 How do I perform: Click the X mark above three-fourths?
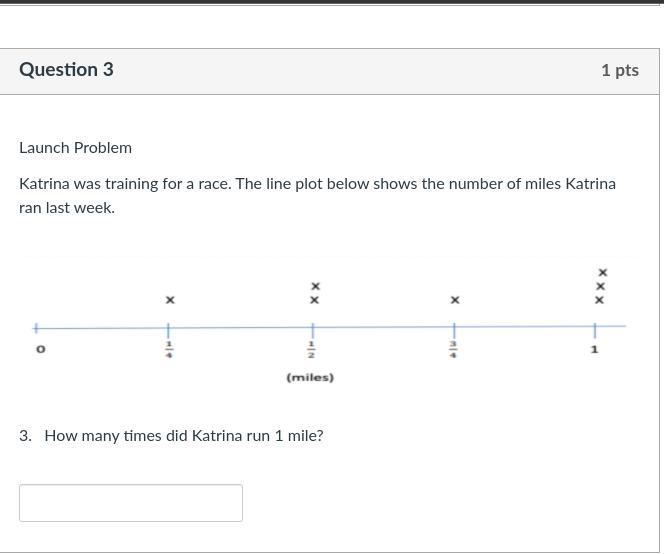pyautogui.click(x=455, y=300)
